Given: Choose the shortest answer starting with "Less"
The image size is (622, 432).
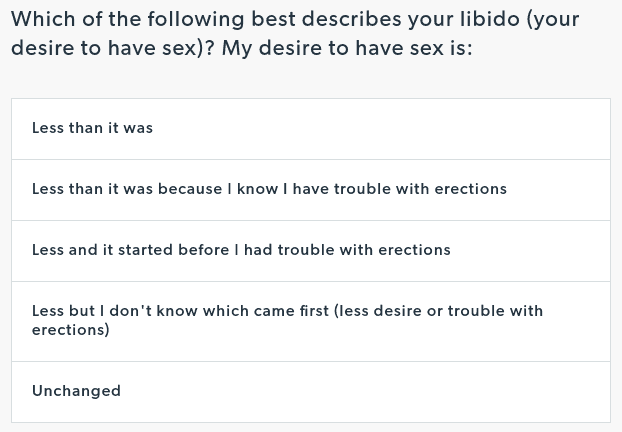Looking at the screenshot, I should point(310,129).
